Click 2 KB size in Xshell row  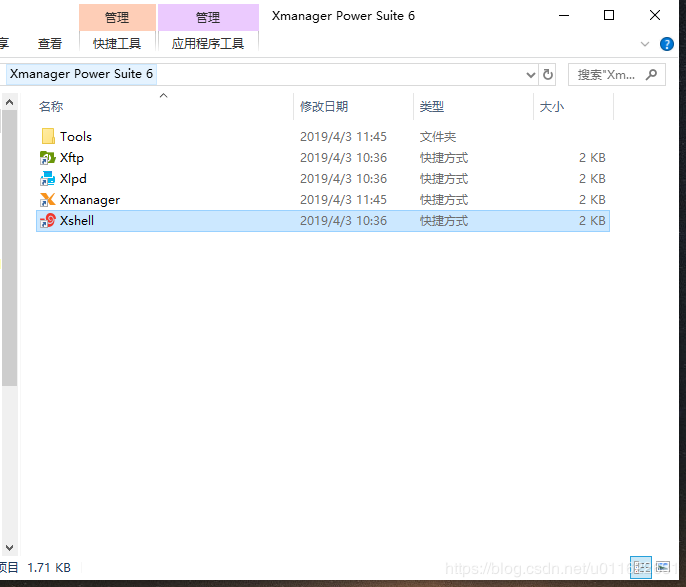592,221
